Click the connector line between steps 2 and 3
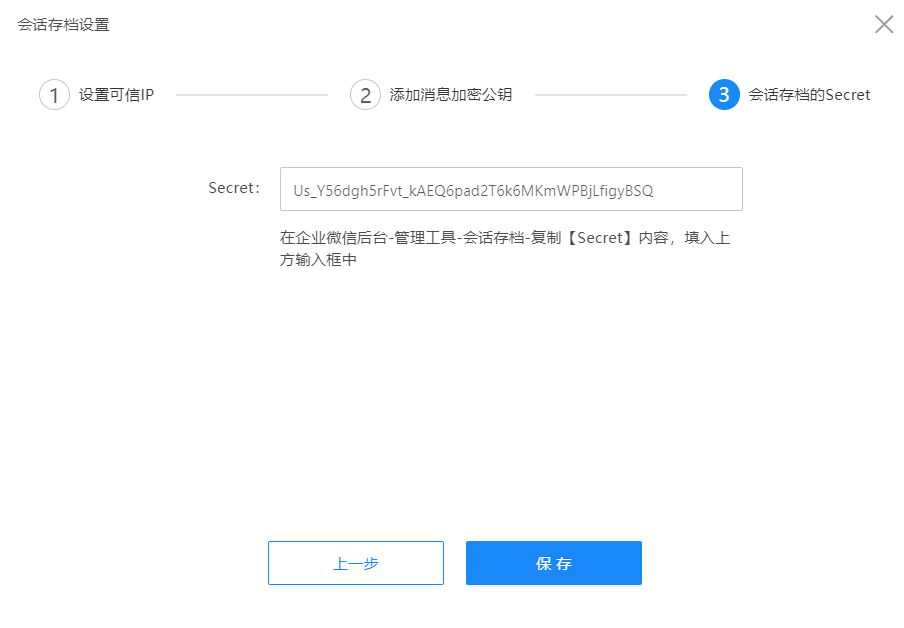Image resolution: width=904 pixels, height=628 pixels. (x=611, y=95)
